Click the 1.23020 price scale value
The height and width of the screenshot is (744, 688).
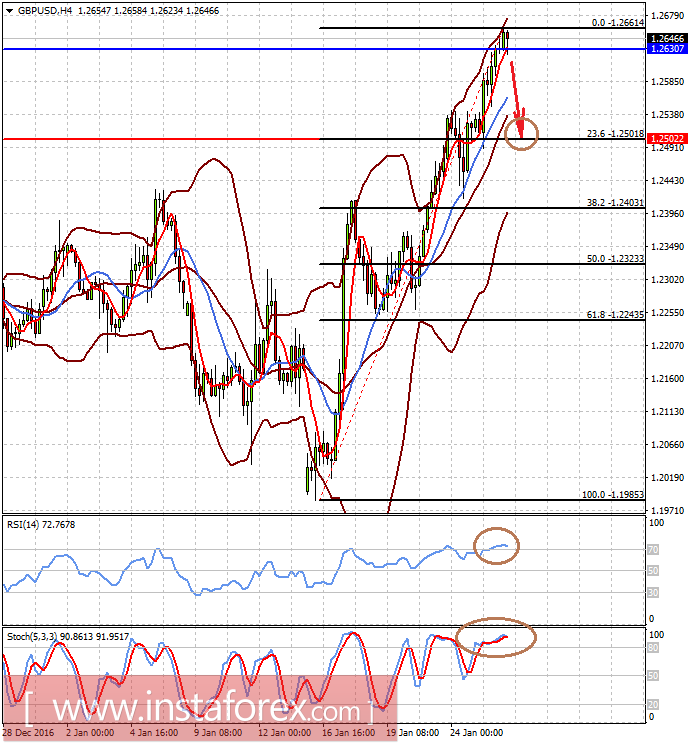(668, 279)
